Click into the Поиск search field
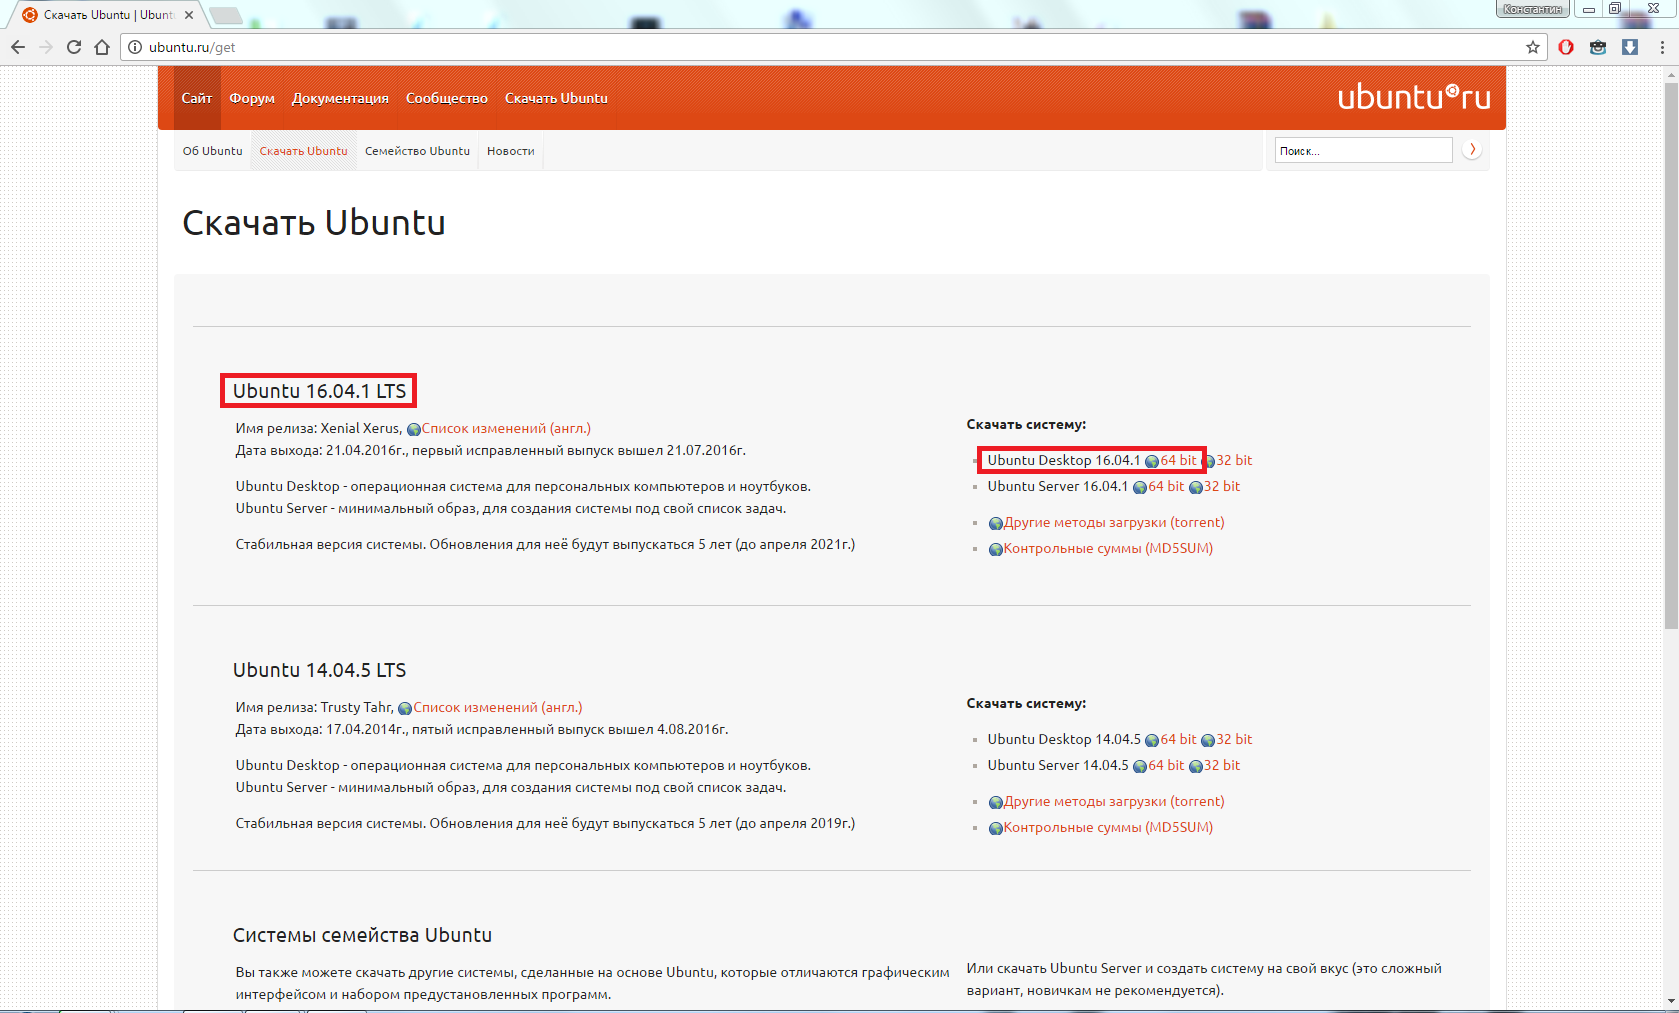Screen dimensions: 1679x1013 (x=1362, y=150)
